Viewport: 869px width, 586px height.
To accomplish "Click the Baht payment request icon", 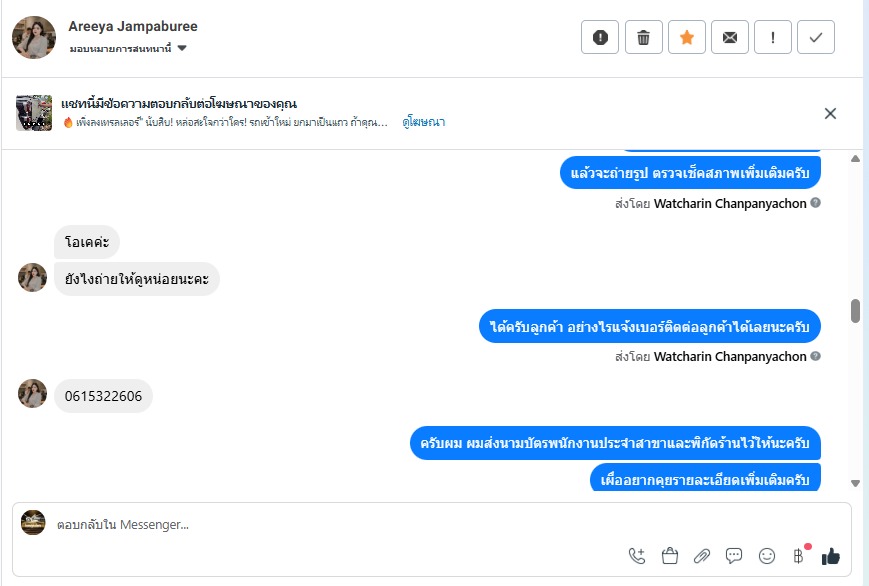I will point(798,556).
